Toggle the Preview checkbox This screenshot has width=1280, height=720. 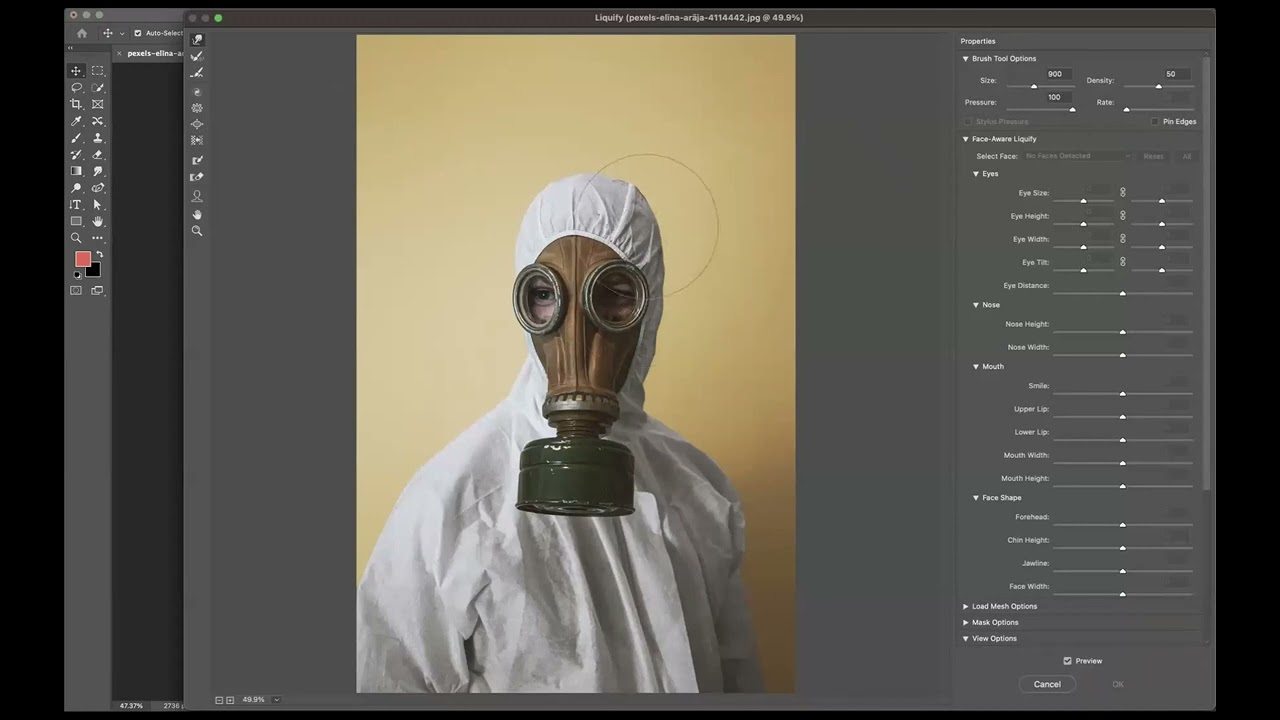click(x=1067, y=661)
